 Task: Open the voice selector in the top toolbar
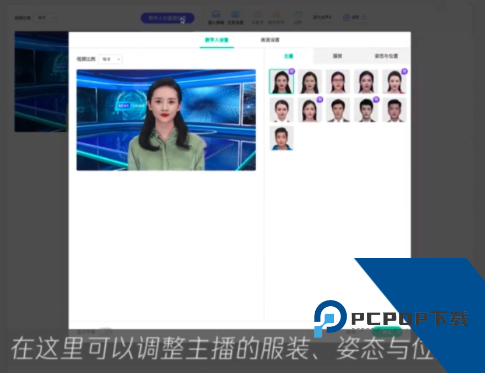tap(322, 17)
